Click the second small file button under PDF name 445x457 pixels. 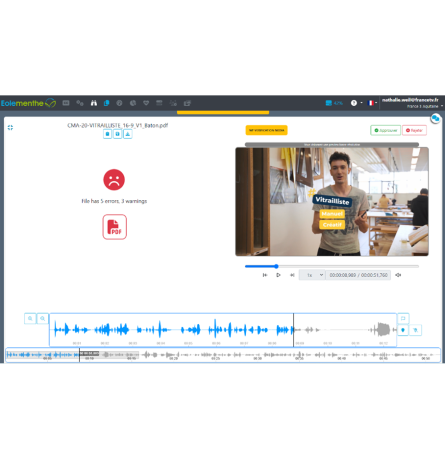click(x=117, y=134)
